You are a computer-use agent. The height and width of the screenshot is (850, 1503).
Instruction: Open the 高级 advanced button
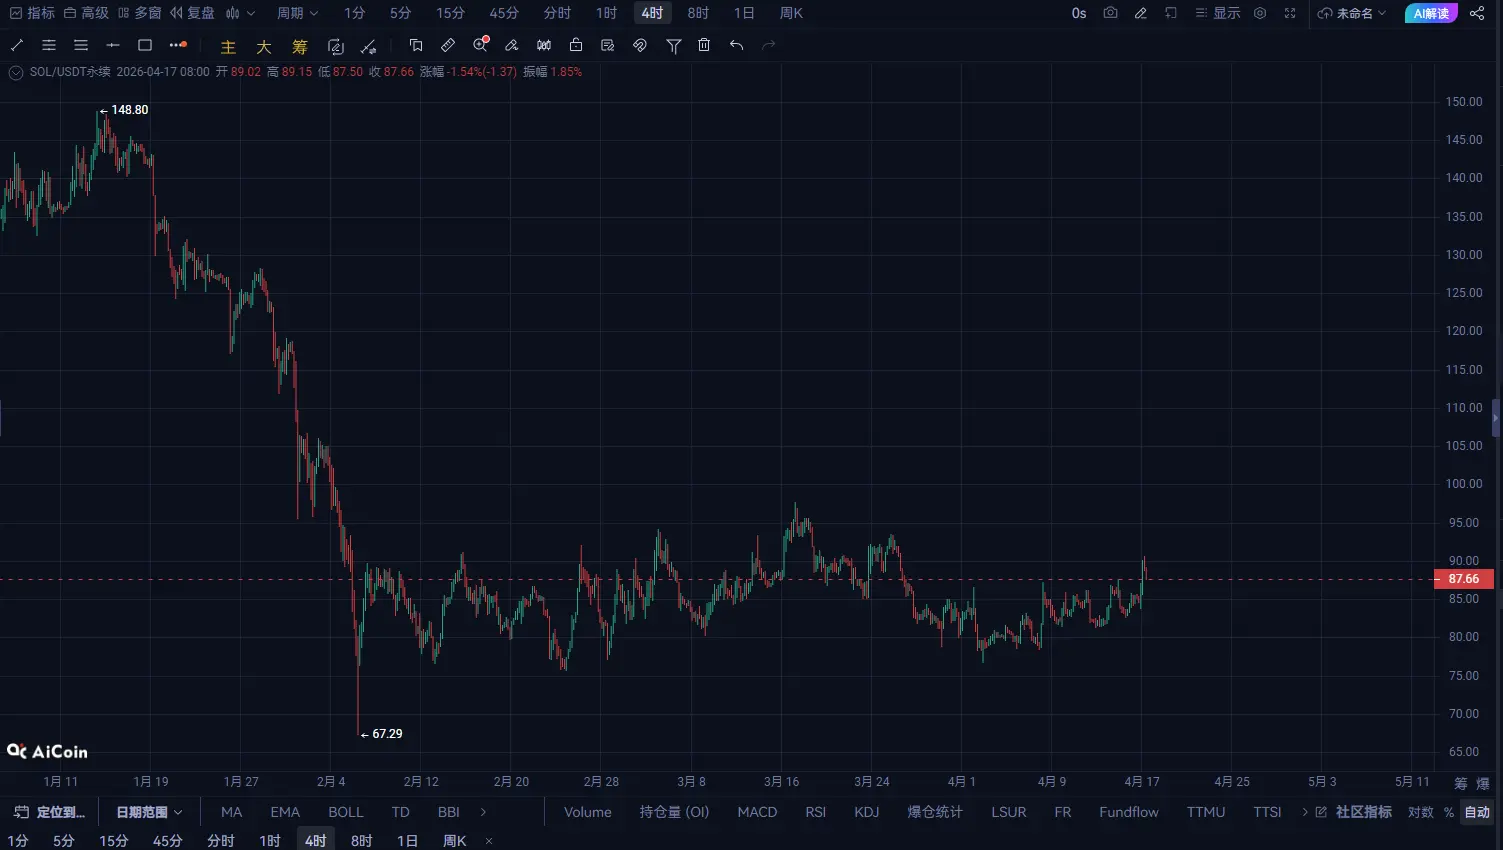coord(86,13)
